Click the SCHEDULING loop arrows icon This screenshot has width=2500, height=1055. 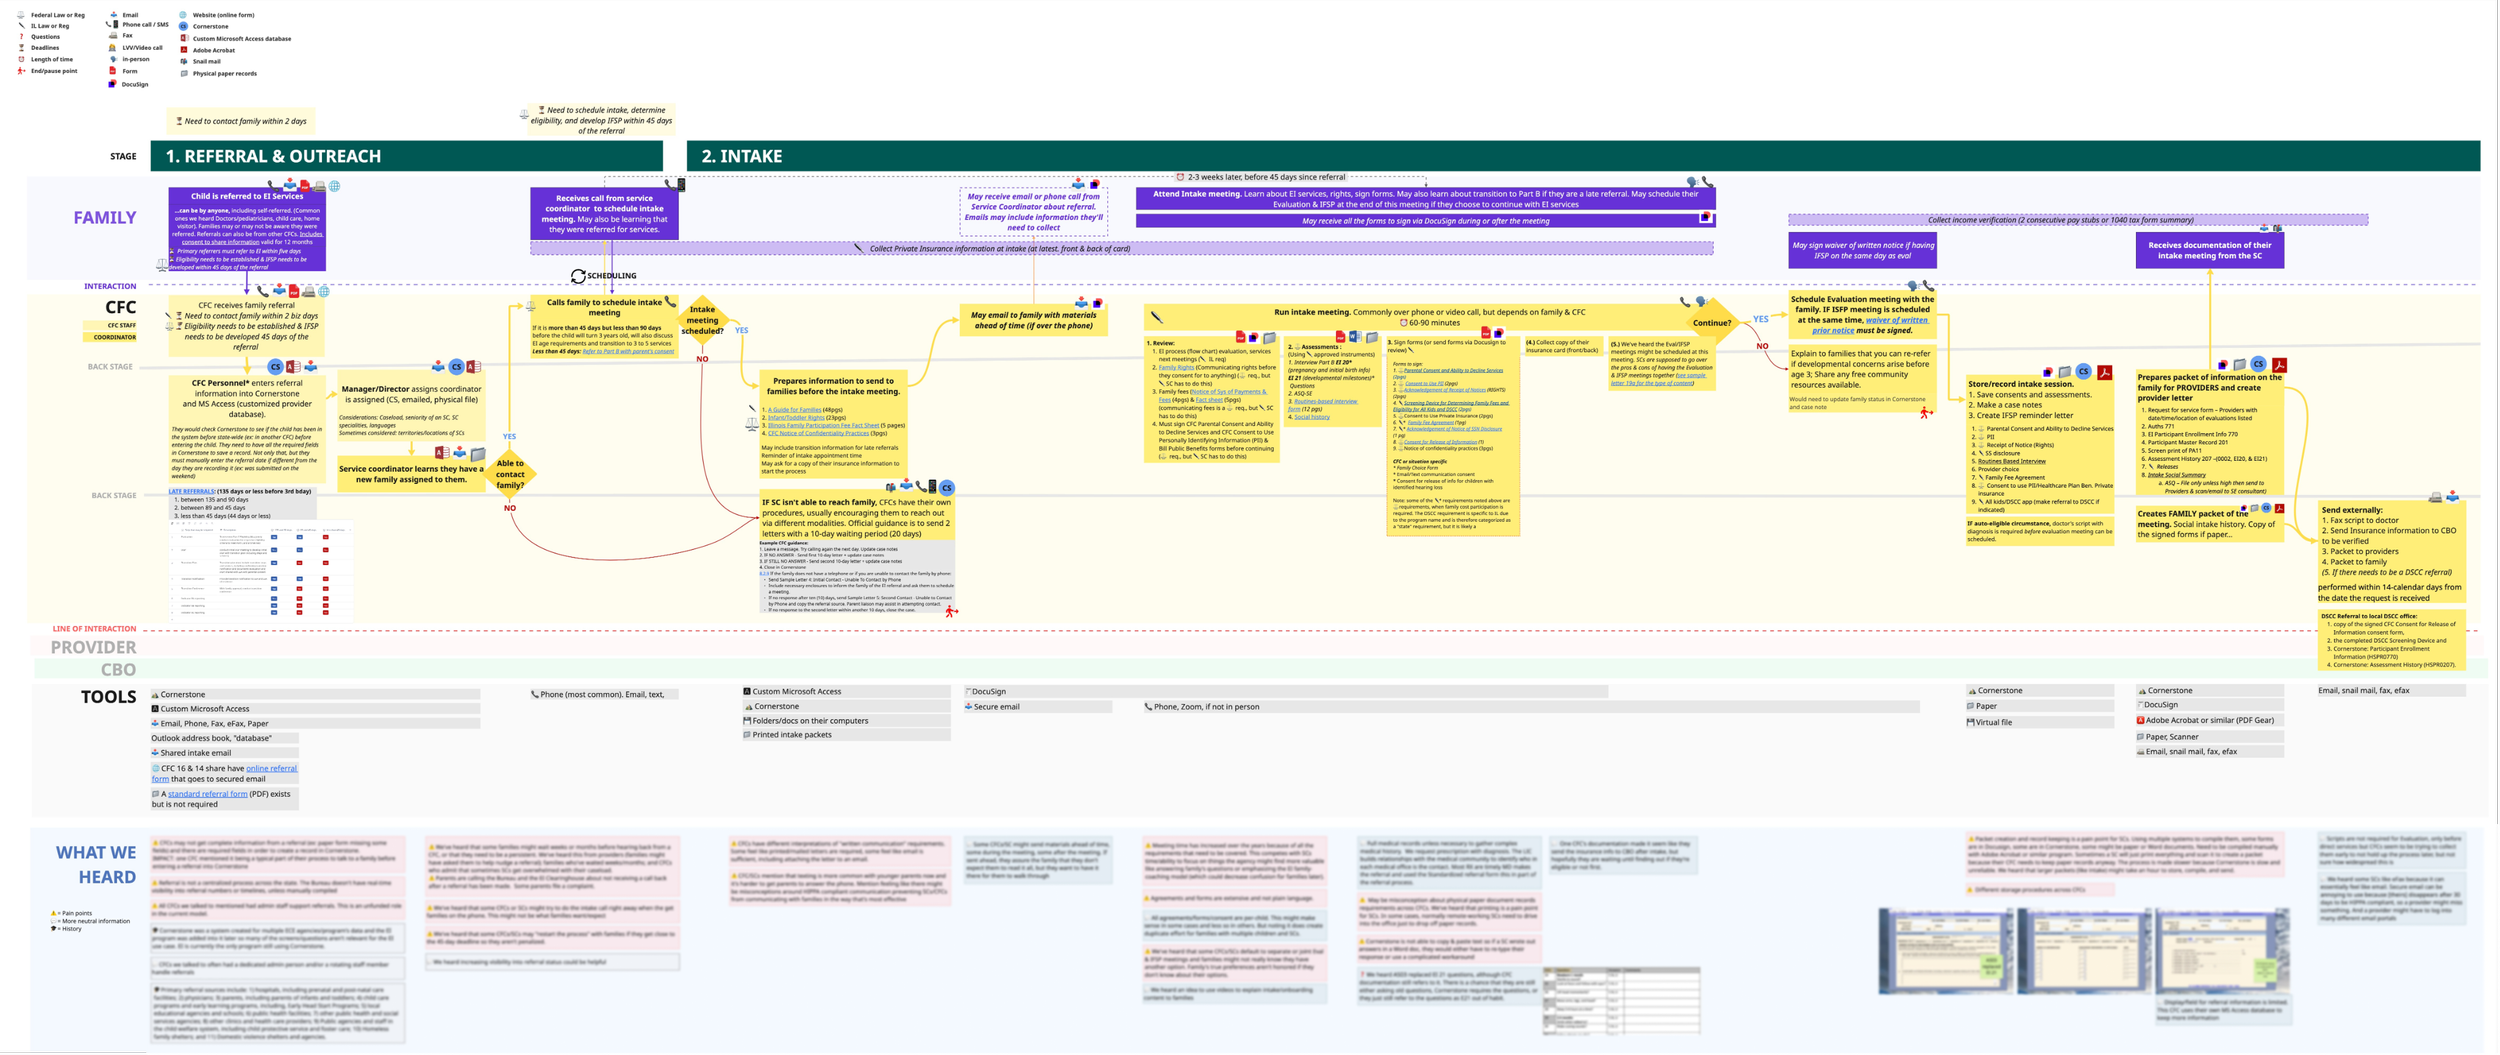(x=578, y=276)
